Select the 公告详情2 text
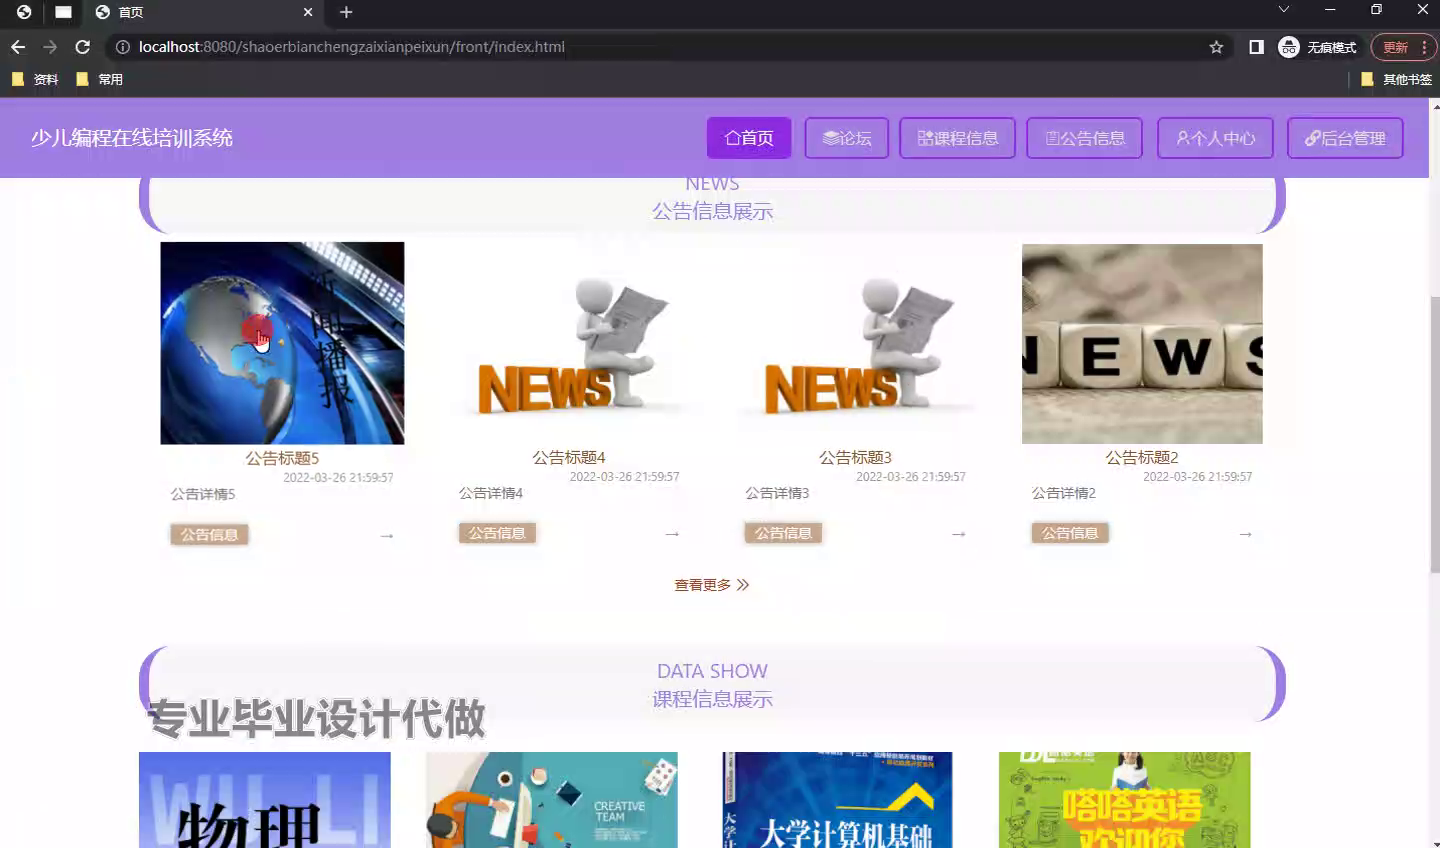Image resolution: width=1440 pixels, height=848 pixels. [x=1064, y=493]
